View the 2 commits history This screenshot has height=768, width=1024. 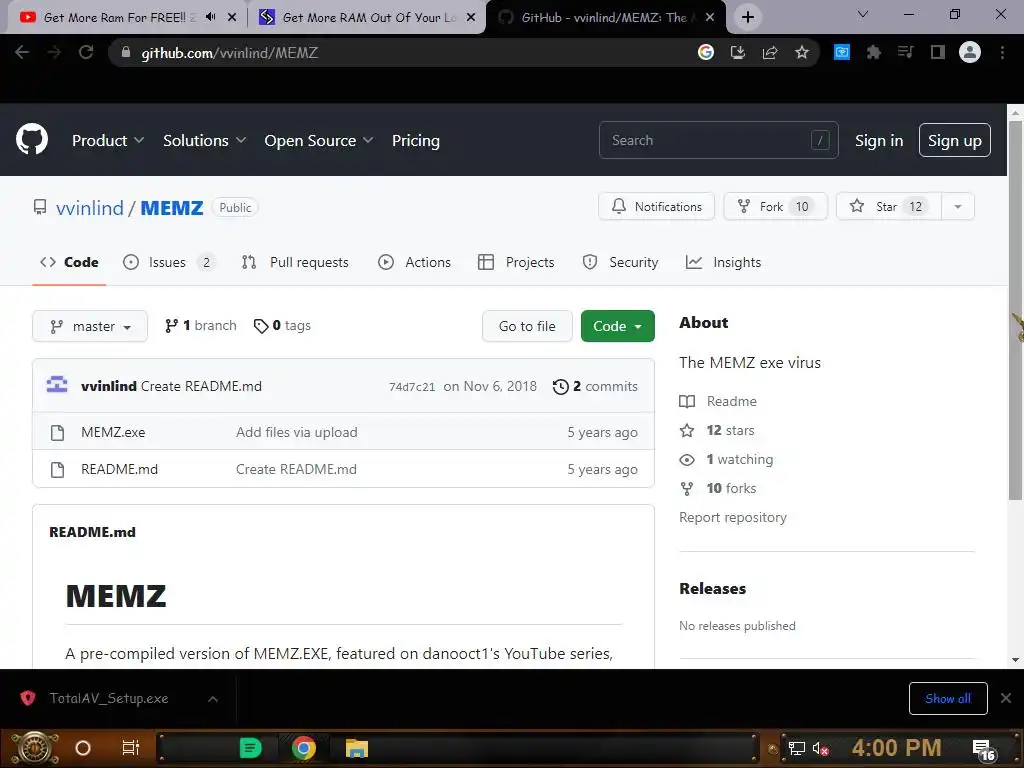tap(595, 386)
